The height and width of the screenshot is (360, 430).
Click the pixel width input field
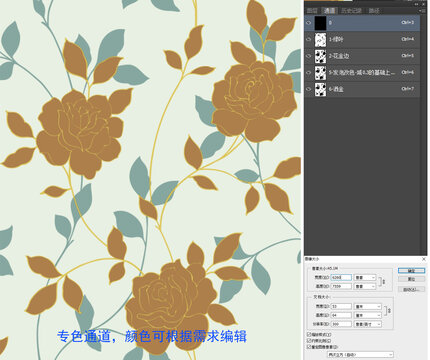coord(341,277)
